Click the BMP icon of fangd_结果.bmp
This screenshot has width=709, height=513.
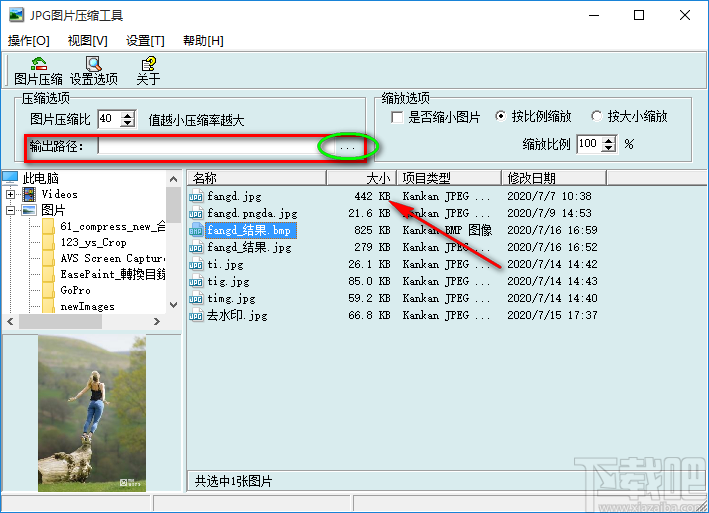tap(196, 231)
